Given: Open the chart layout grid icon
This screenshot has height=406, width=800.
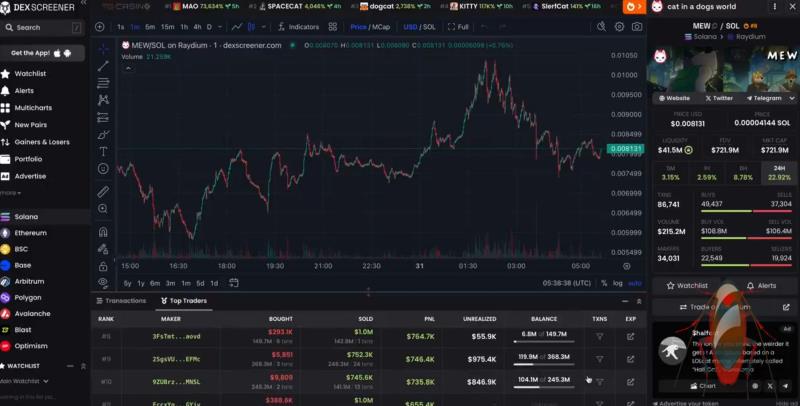Looking at the screenshot, I should [333, 27].
